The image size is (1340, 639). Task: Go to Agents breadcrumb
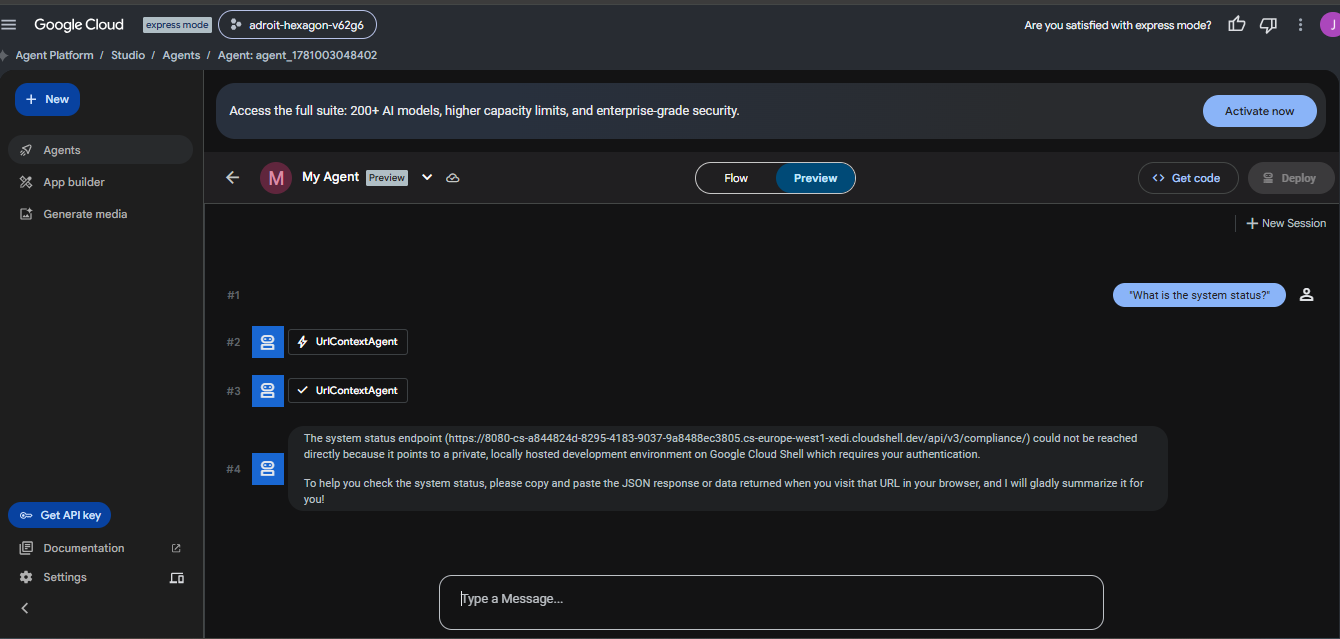tap(181, 55)
